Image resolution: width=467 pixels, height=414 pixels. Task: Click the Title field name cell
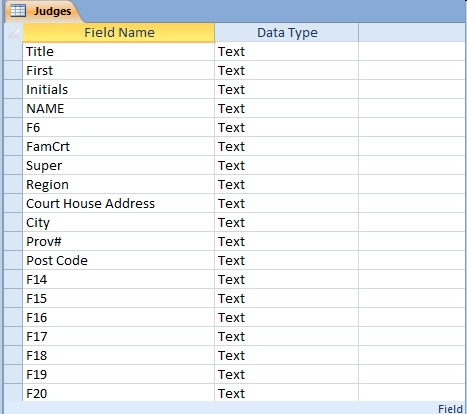click(119, 51)
